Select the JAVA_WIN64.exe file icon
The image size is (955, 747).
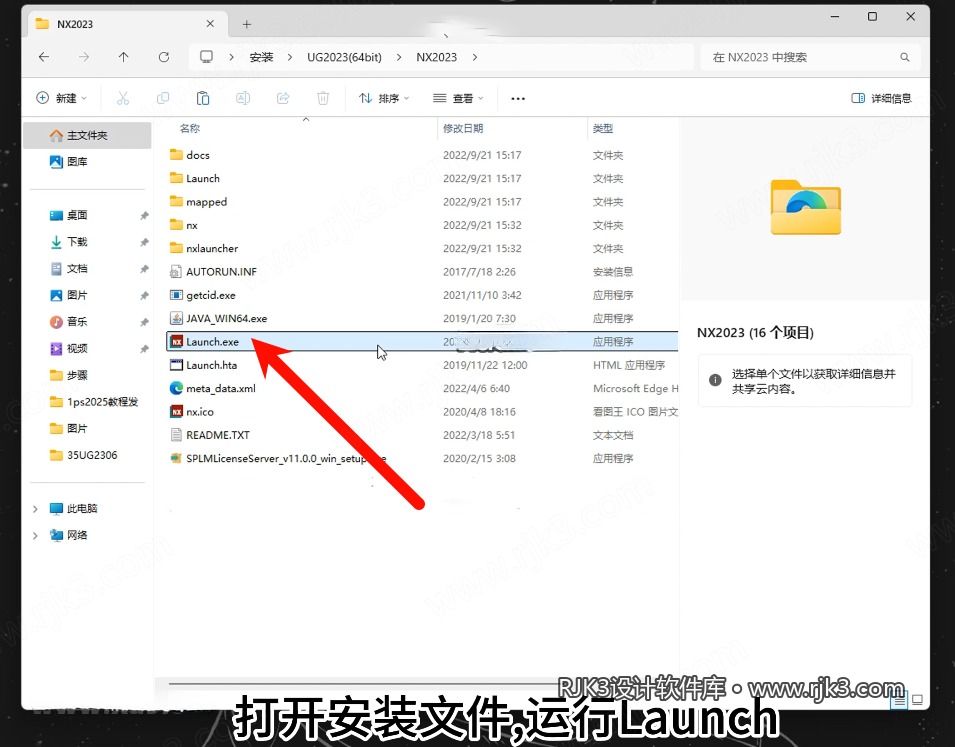176,318
